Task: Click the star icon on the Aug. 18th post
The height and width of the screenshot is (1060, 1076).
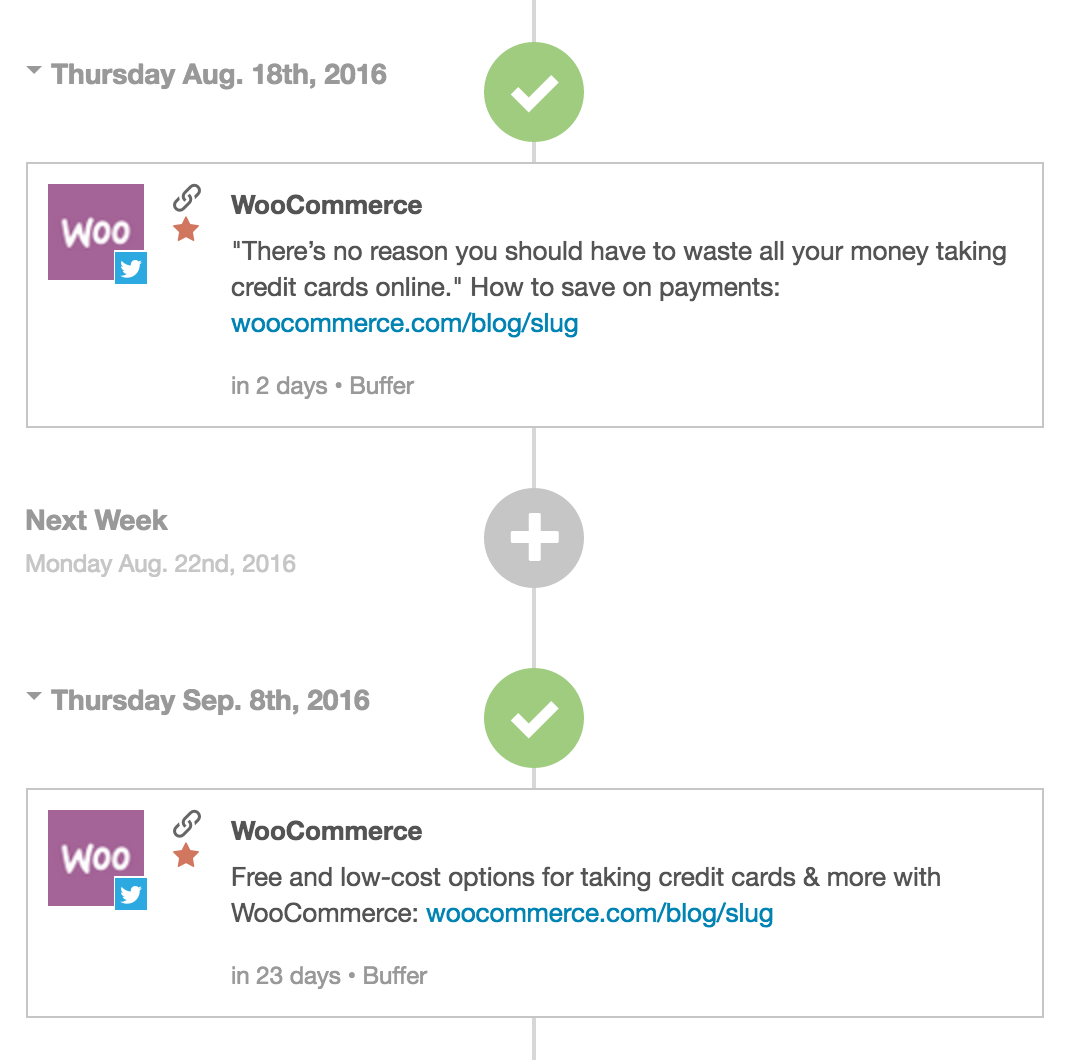Action: tap(186, 230)
